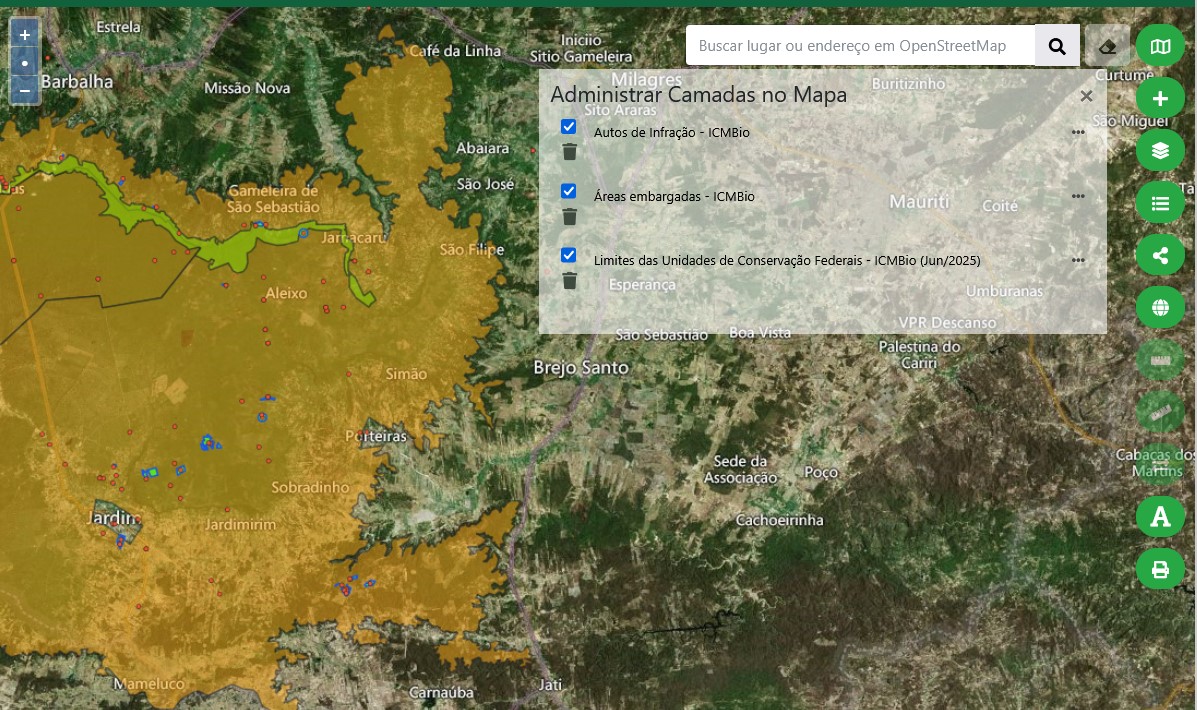This screenshot has width=1197, height=710.
Task: Open the layers stack icon in the sidebar
Action: 1160,150
